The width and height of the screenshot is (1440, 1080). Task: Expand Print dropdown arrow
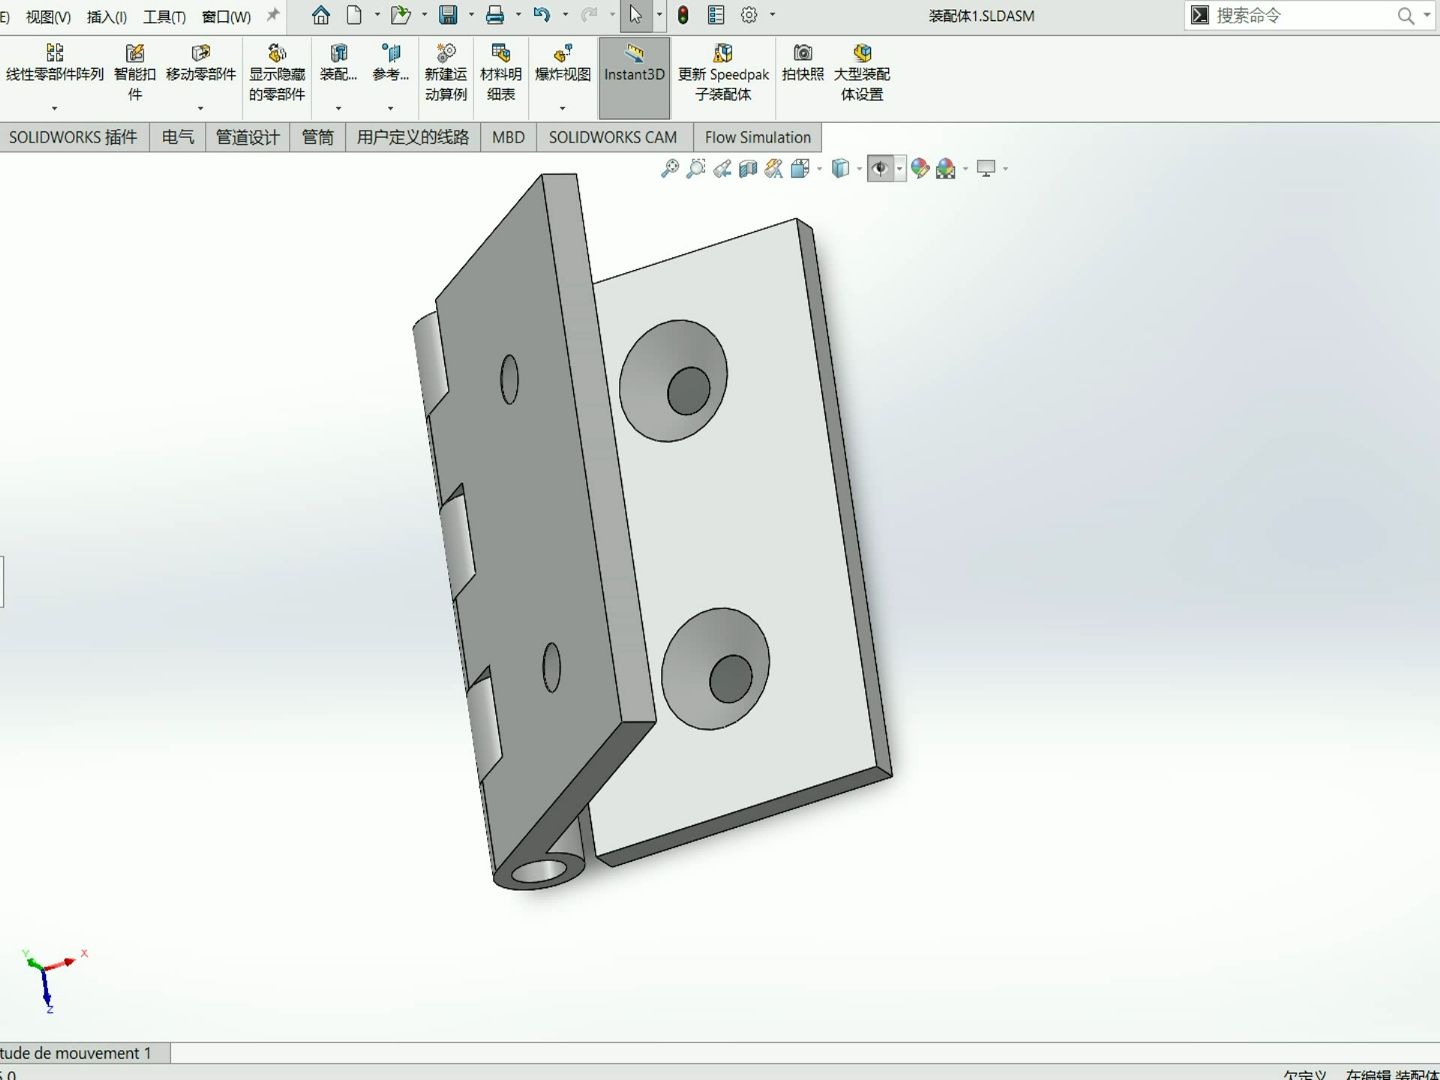pyautogui.click(x=518, y=15)
